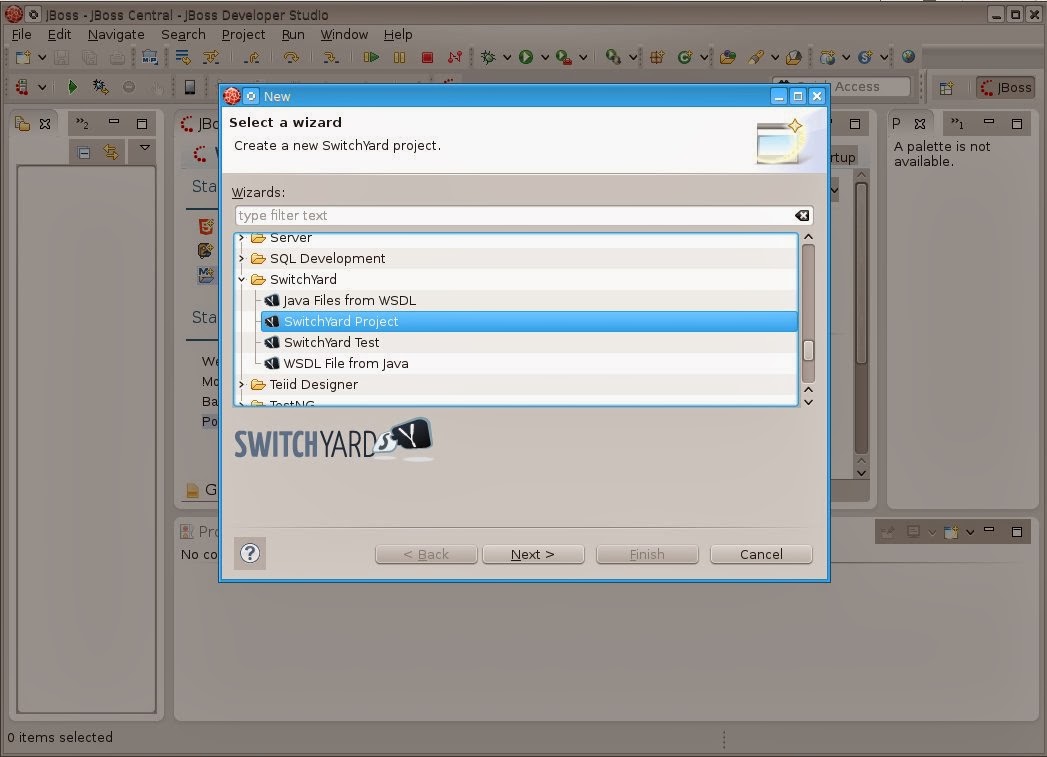Click the Suspend pause icon
Image resolution: width=1047 pixels, height=757 pixels.
pyautogui.click(x=399, y=58)
